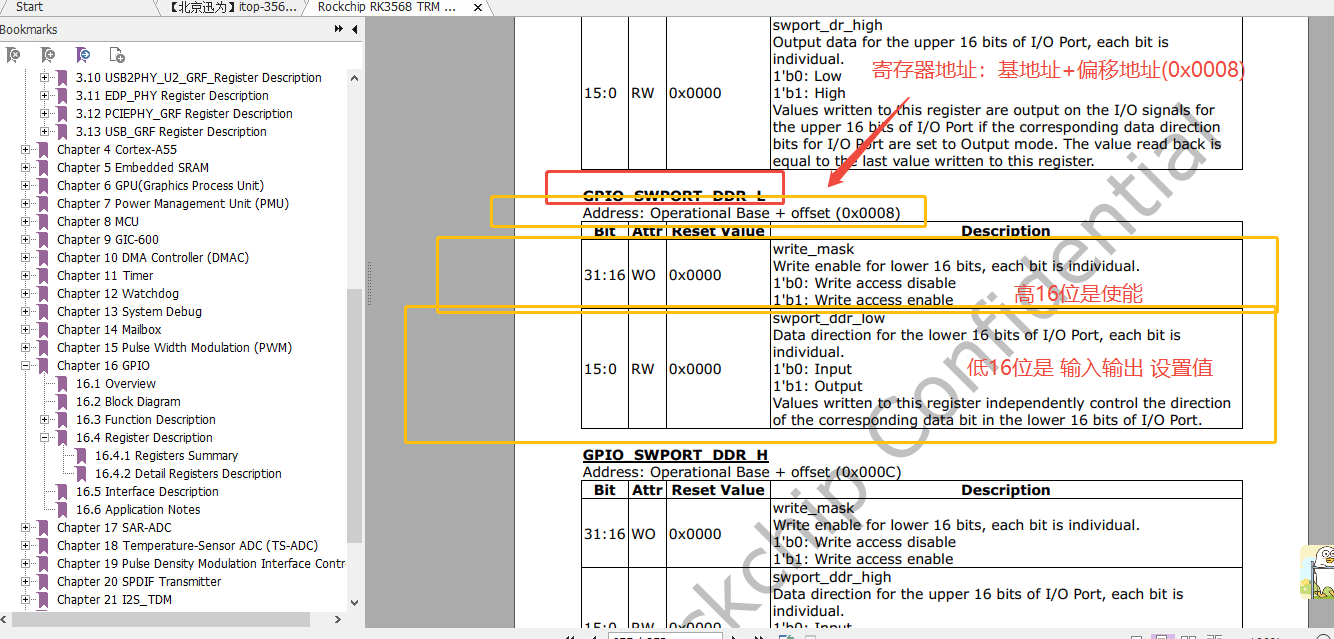Expand the 3.10 USB2PHY_U2_GRF_Register Description node

pyautogui.click(x=45, y=78)
